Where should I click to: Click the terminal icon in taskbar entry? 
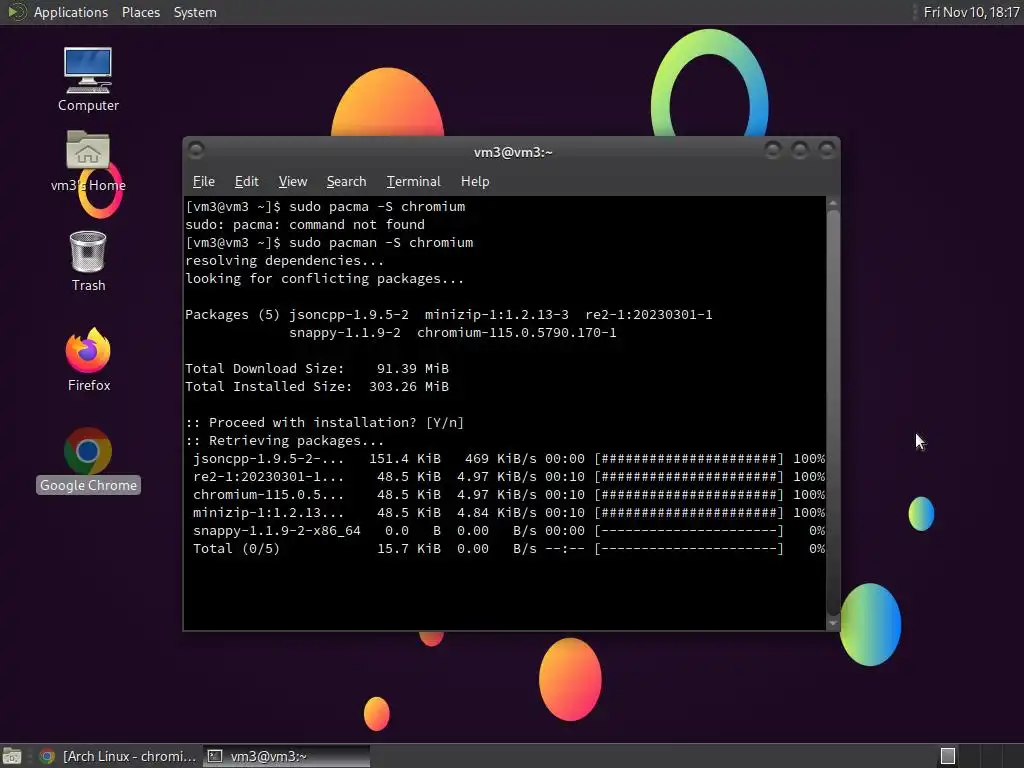click(215, 756)
